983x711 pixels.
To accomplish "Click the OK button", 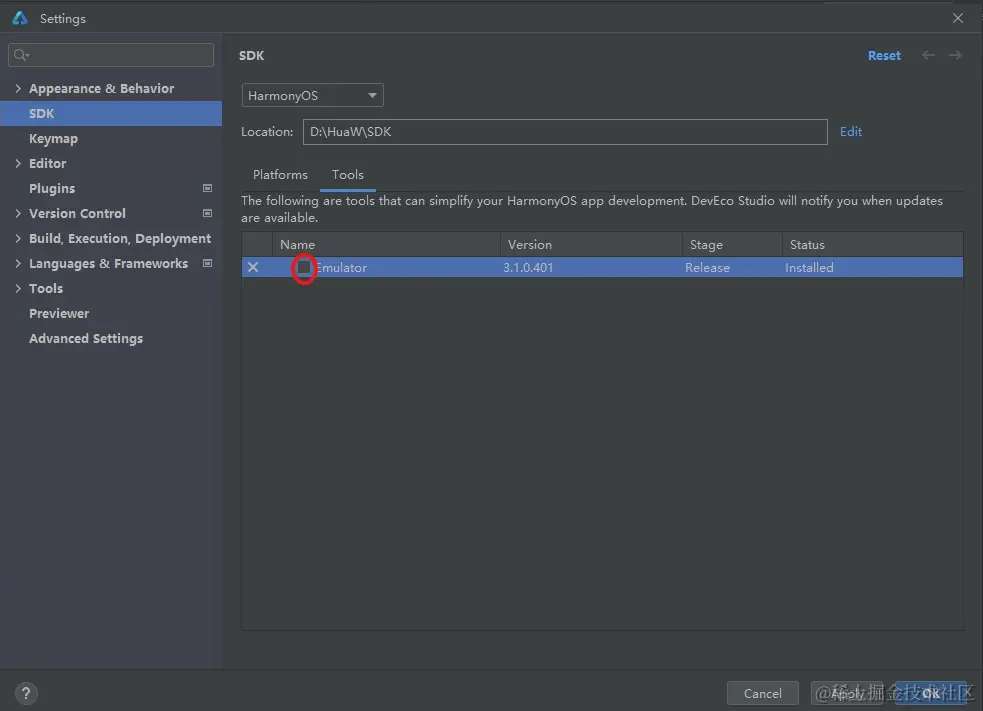I will pyautogui.click(x=930, y=693).
